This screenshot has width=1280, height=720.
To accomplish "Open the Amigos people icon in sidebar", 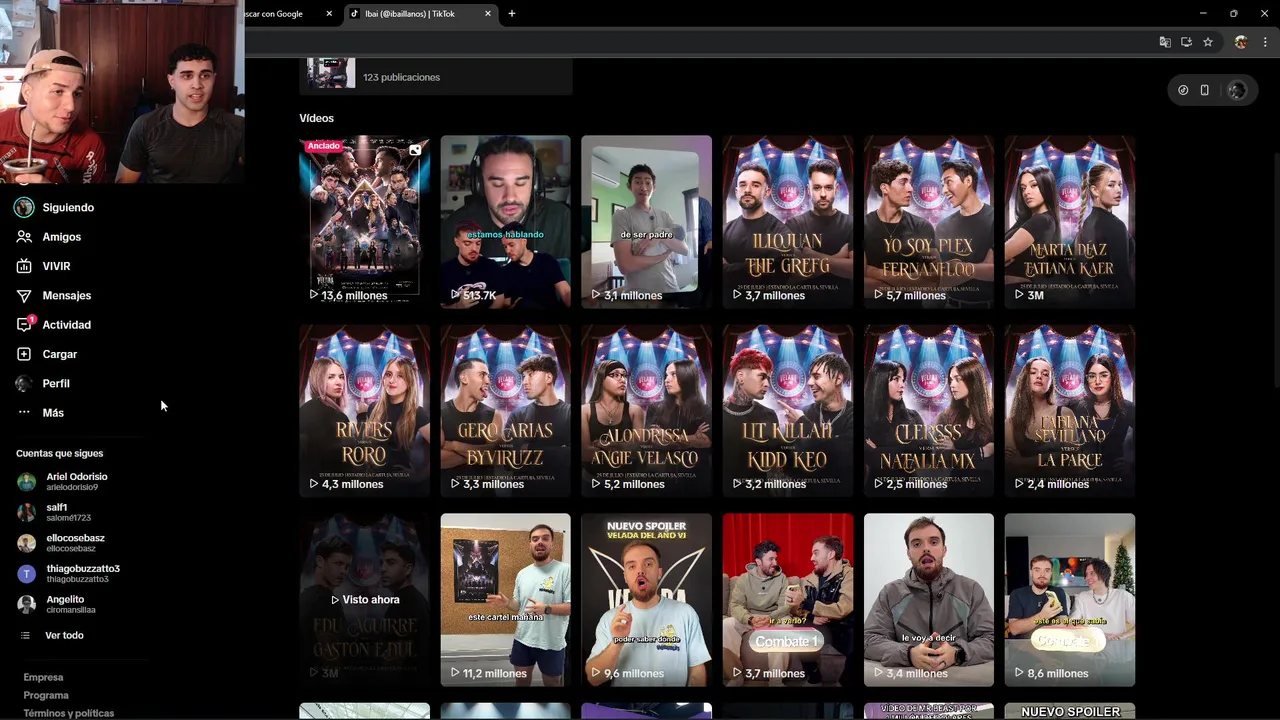I will [24, 237].
